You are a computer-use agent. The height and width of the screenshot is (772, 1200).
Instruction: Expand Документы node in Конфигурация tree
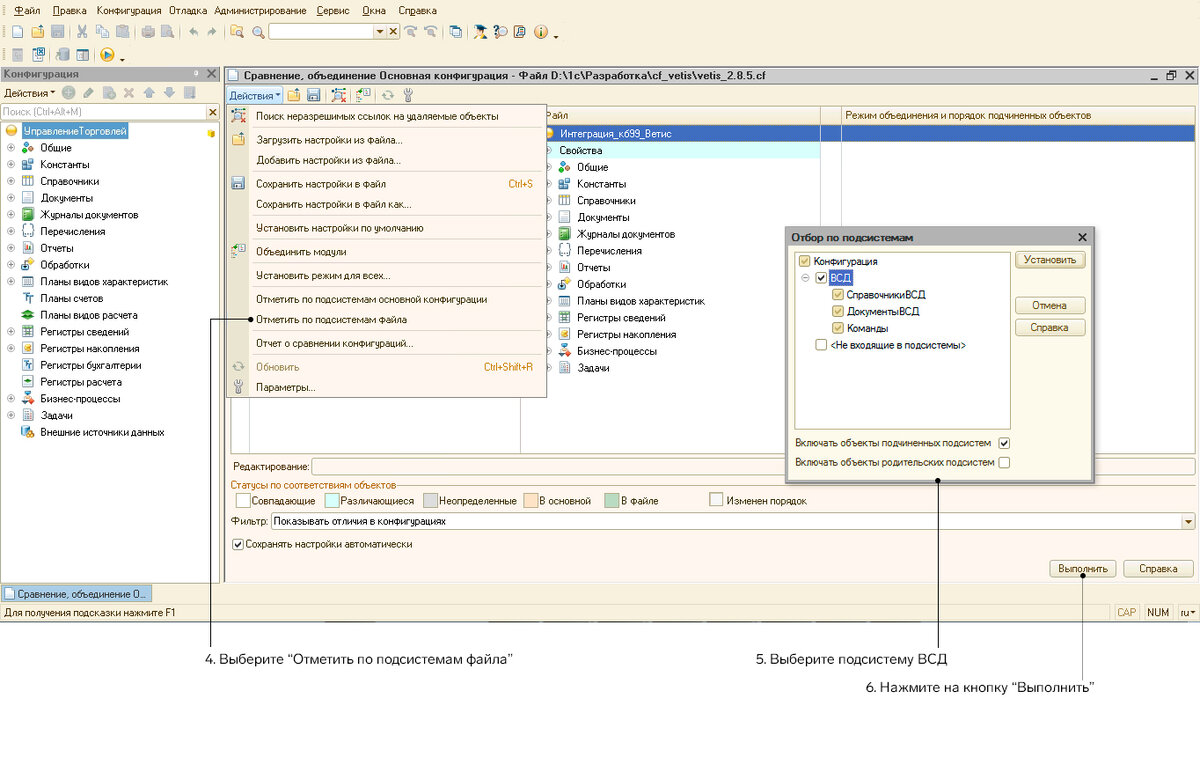[11, 198]
